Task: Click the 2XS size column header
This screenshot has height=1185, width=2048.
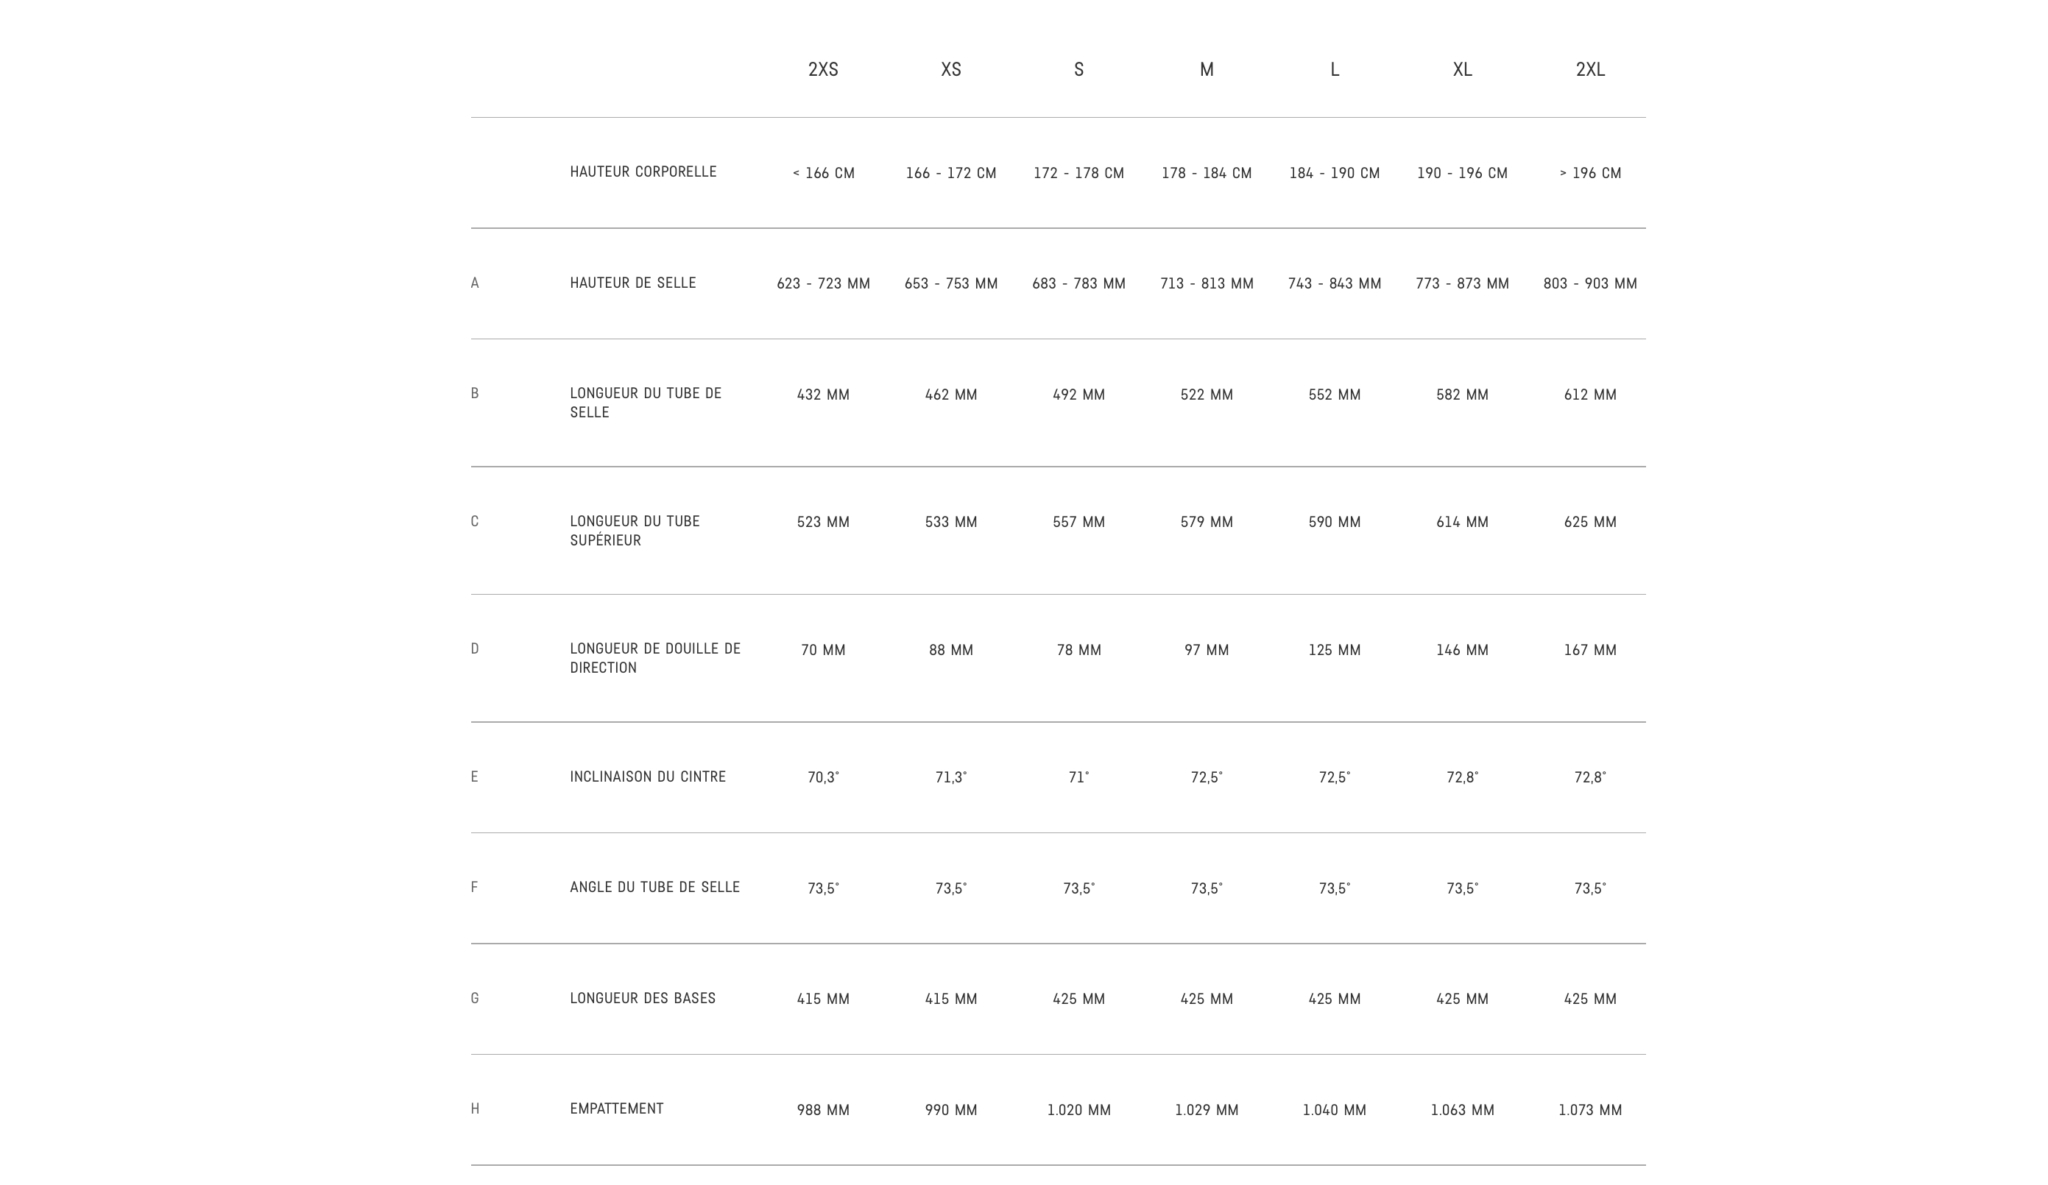Action: pos(823,69)
